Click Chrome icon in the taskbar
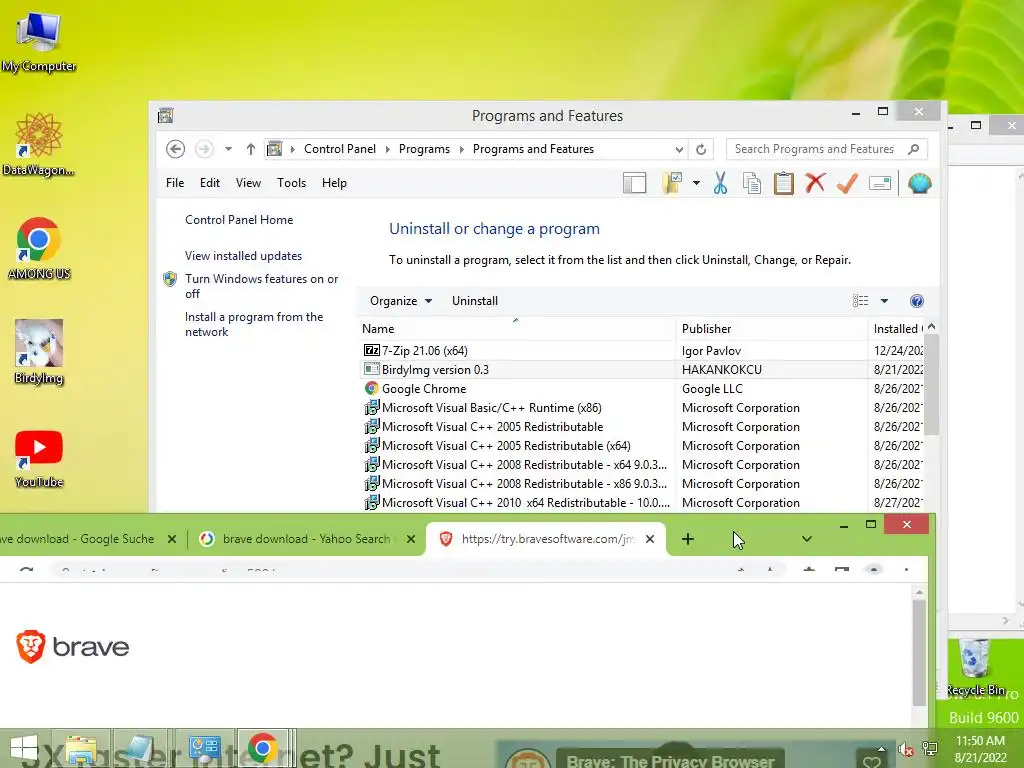Image resolution: width=1024 pixels, height=768 pixels. pyautogui.click(x=263, y=748)
